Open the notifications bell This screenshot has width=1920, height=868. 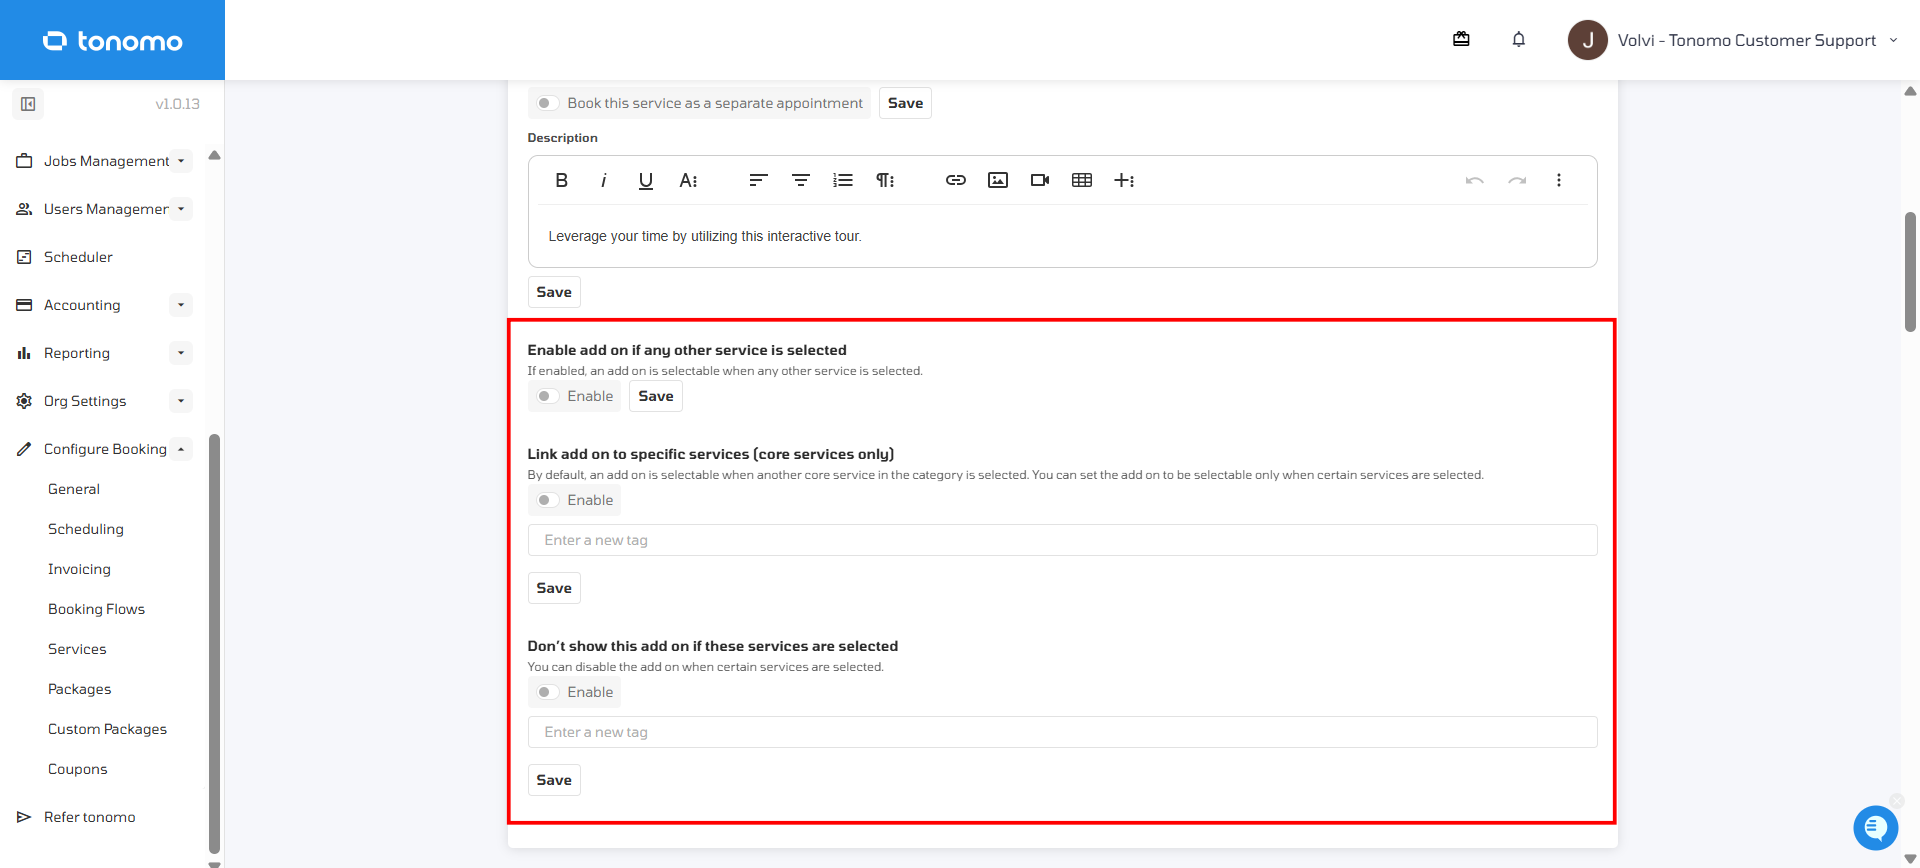click(x=1518, y=40)
